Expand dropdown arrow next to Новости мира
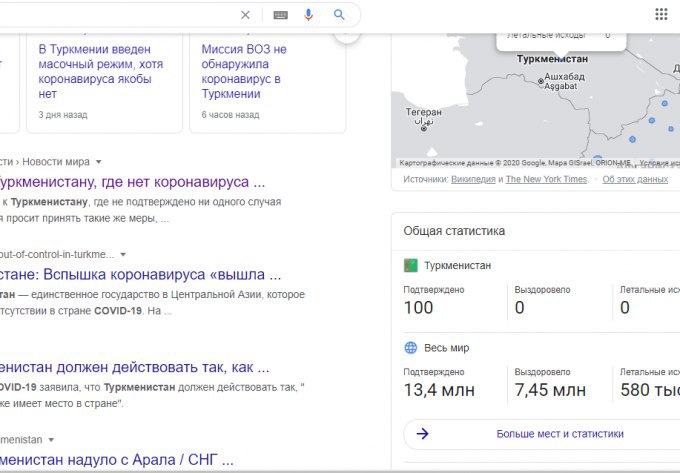680x473 pixels. pyautogui.click(x=98, y=162)
